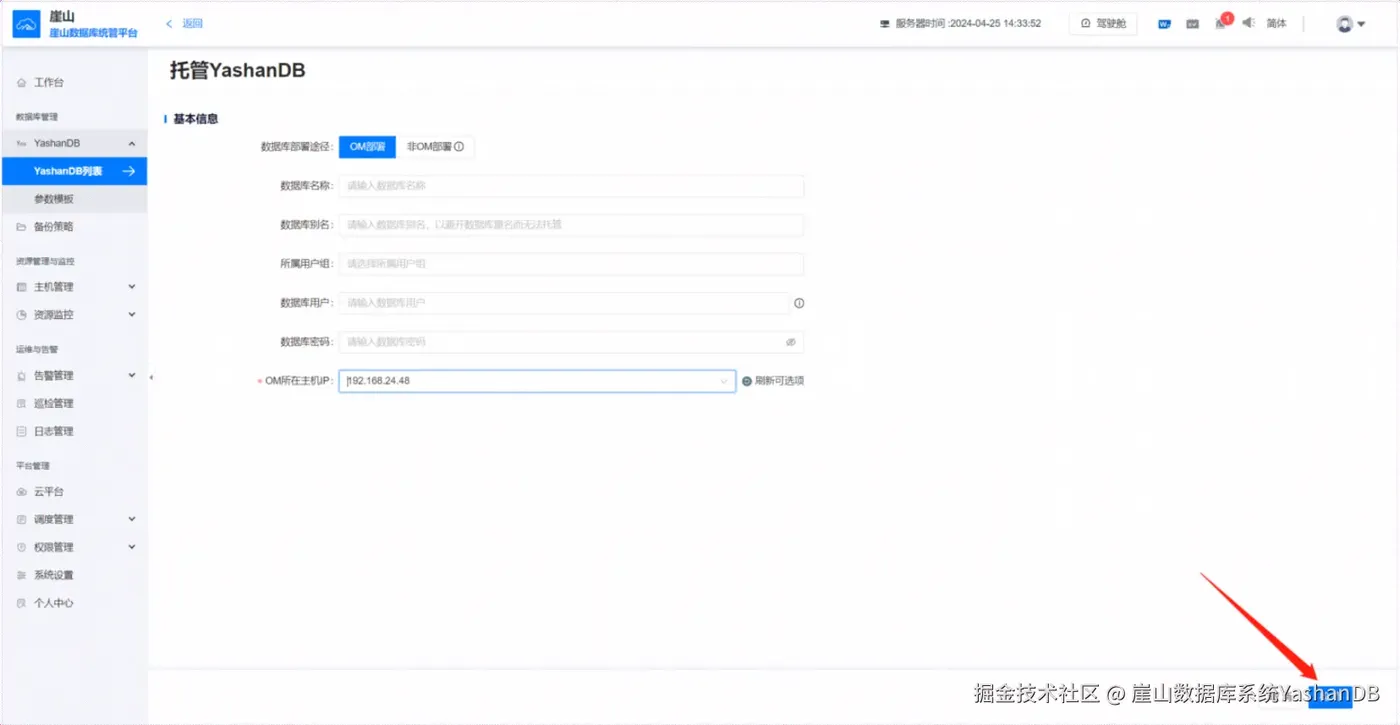Expand the 资源监控 chevron
The image size is (1400, 725).
(131, 315)
